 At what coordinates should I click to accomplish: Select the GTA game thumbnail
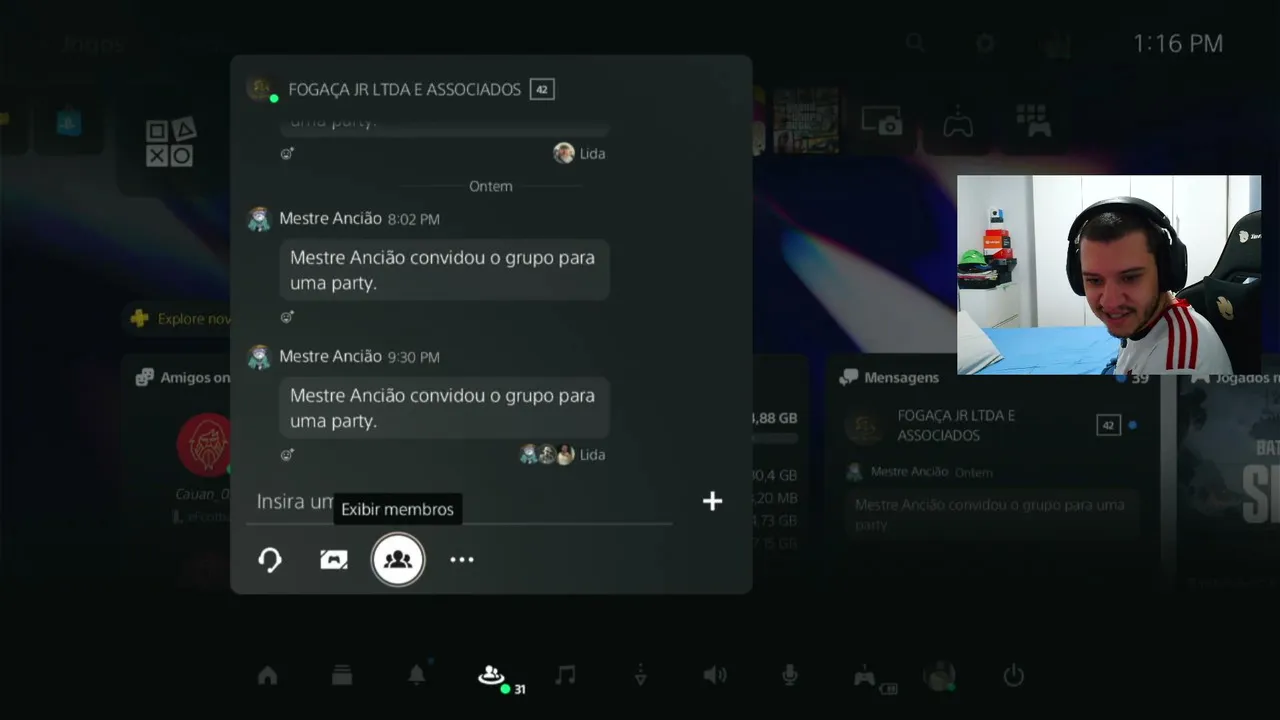(806, 121)
